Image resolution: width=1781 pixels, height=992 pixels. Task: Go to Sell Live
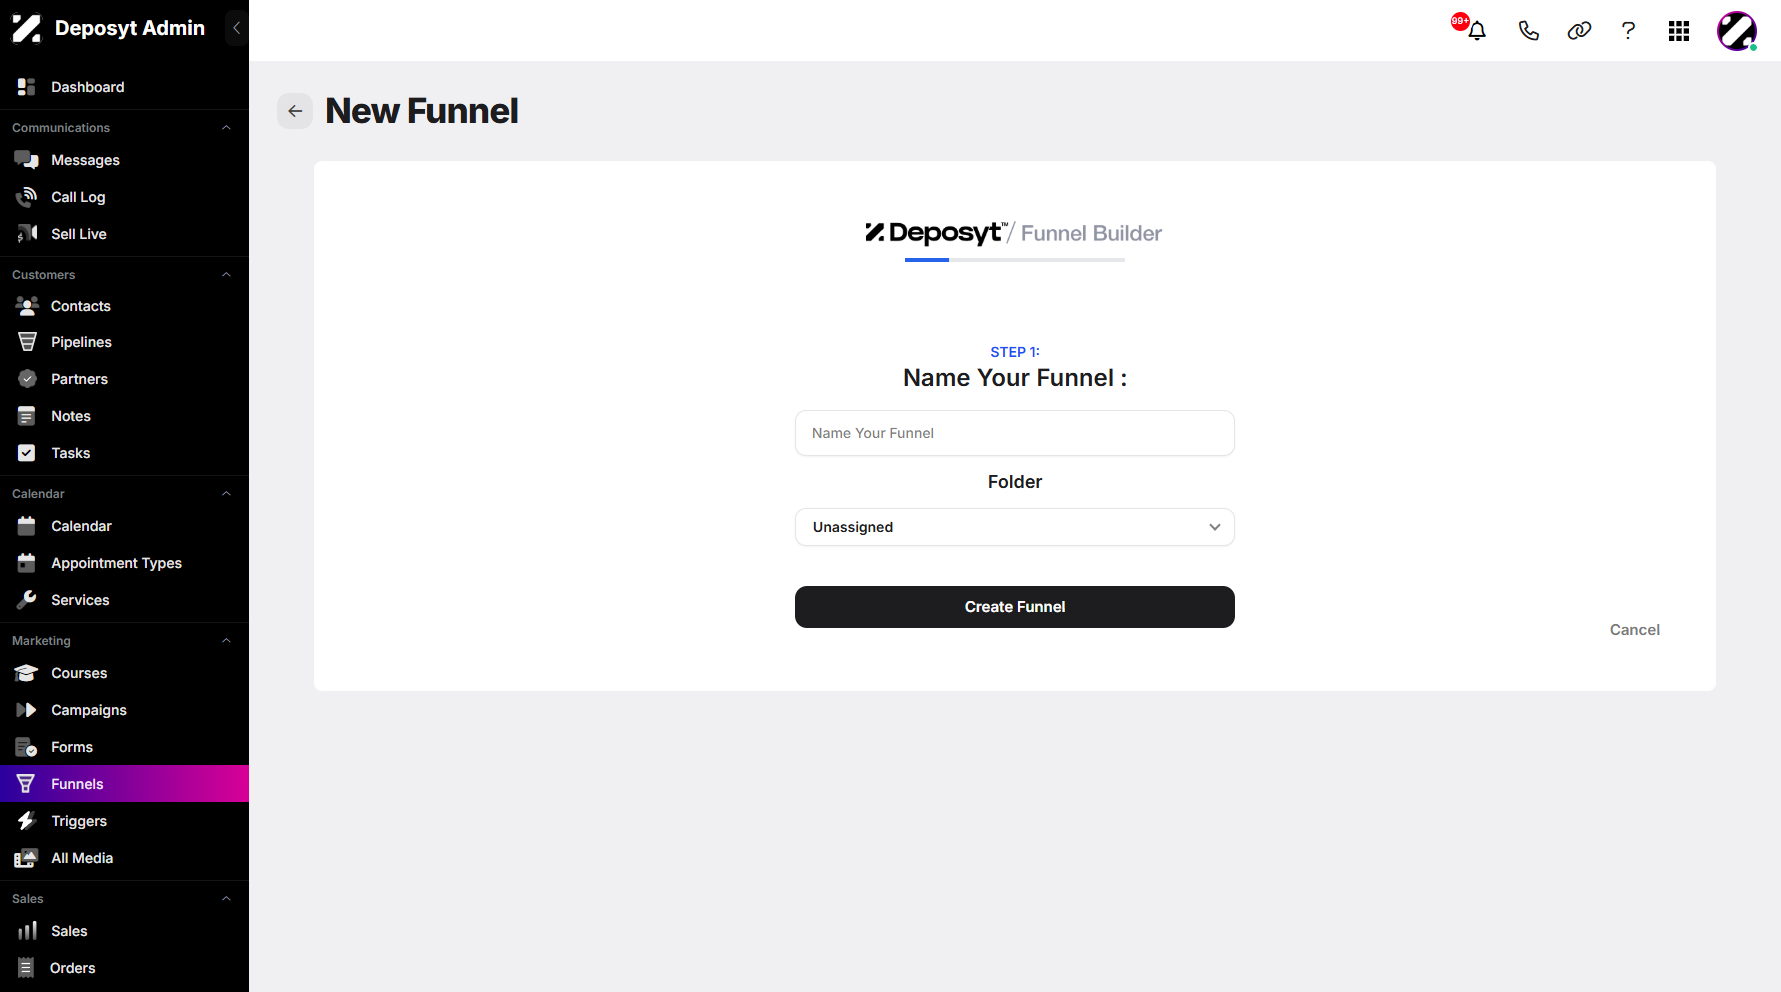[124, 234]
